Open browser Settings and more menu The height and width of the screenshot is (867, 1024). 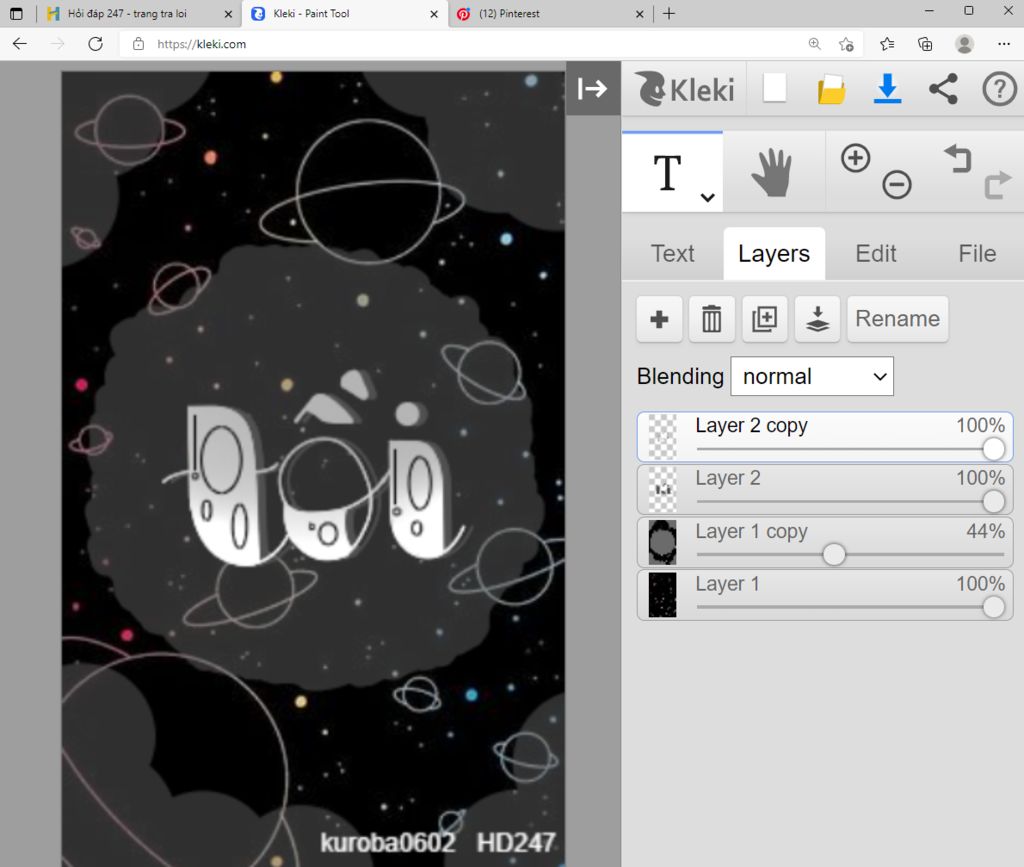1004,44
